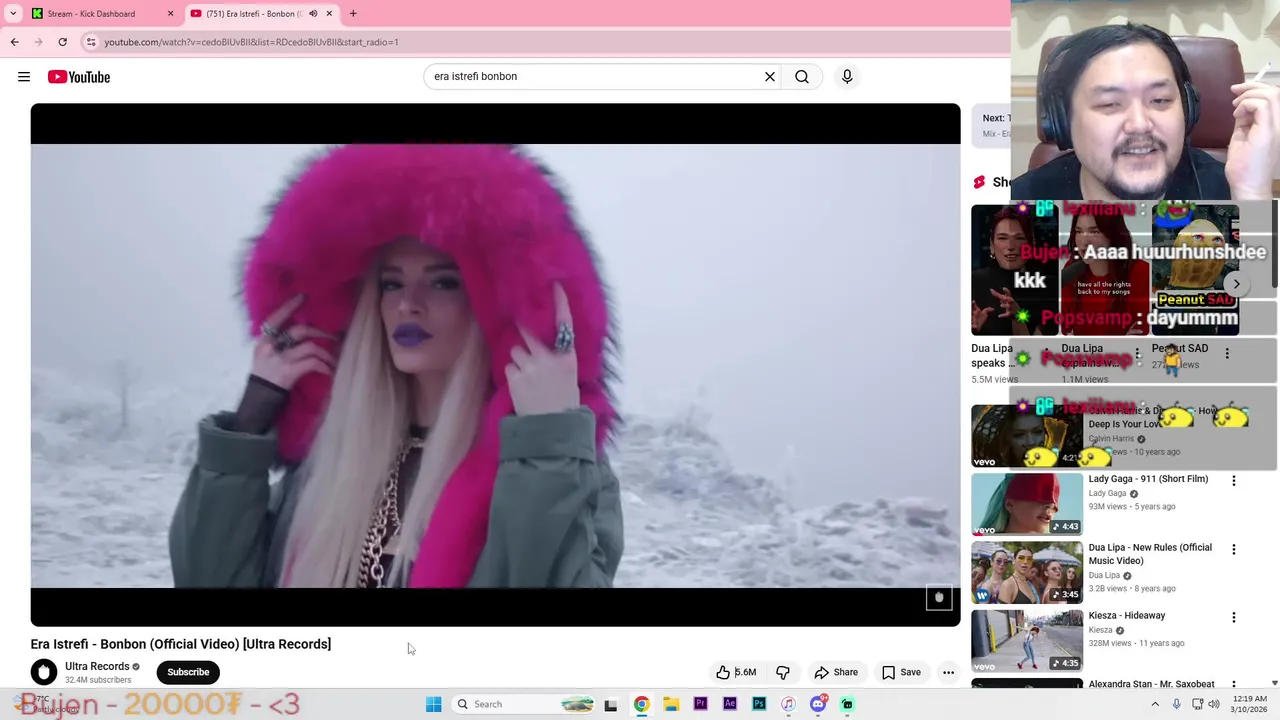This screenshot has height=720, width=1280.
Task: Open Ultra Records channel name link
Action: 97,666
